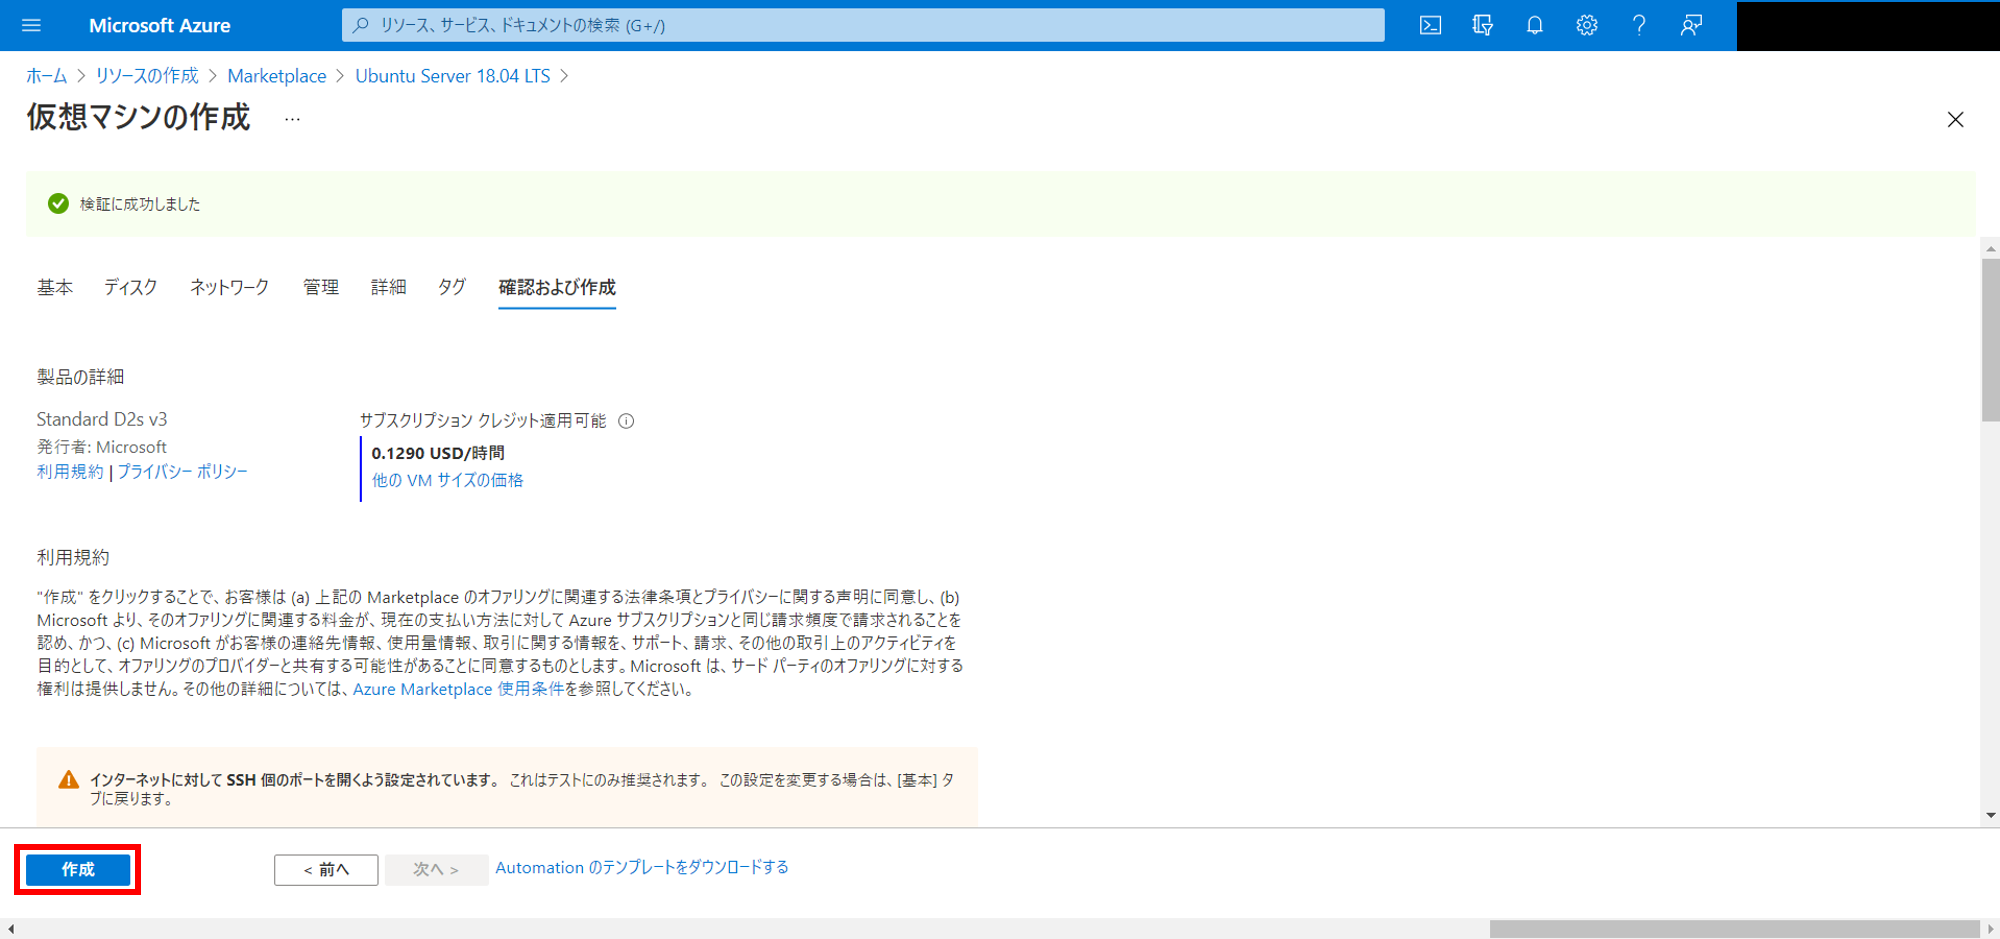Screen dimensions: 2000x939
Task: Click the subscription credit info icon
Action: point(626,421)
